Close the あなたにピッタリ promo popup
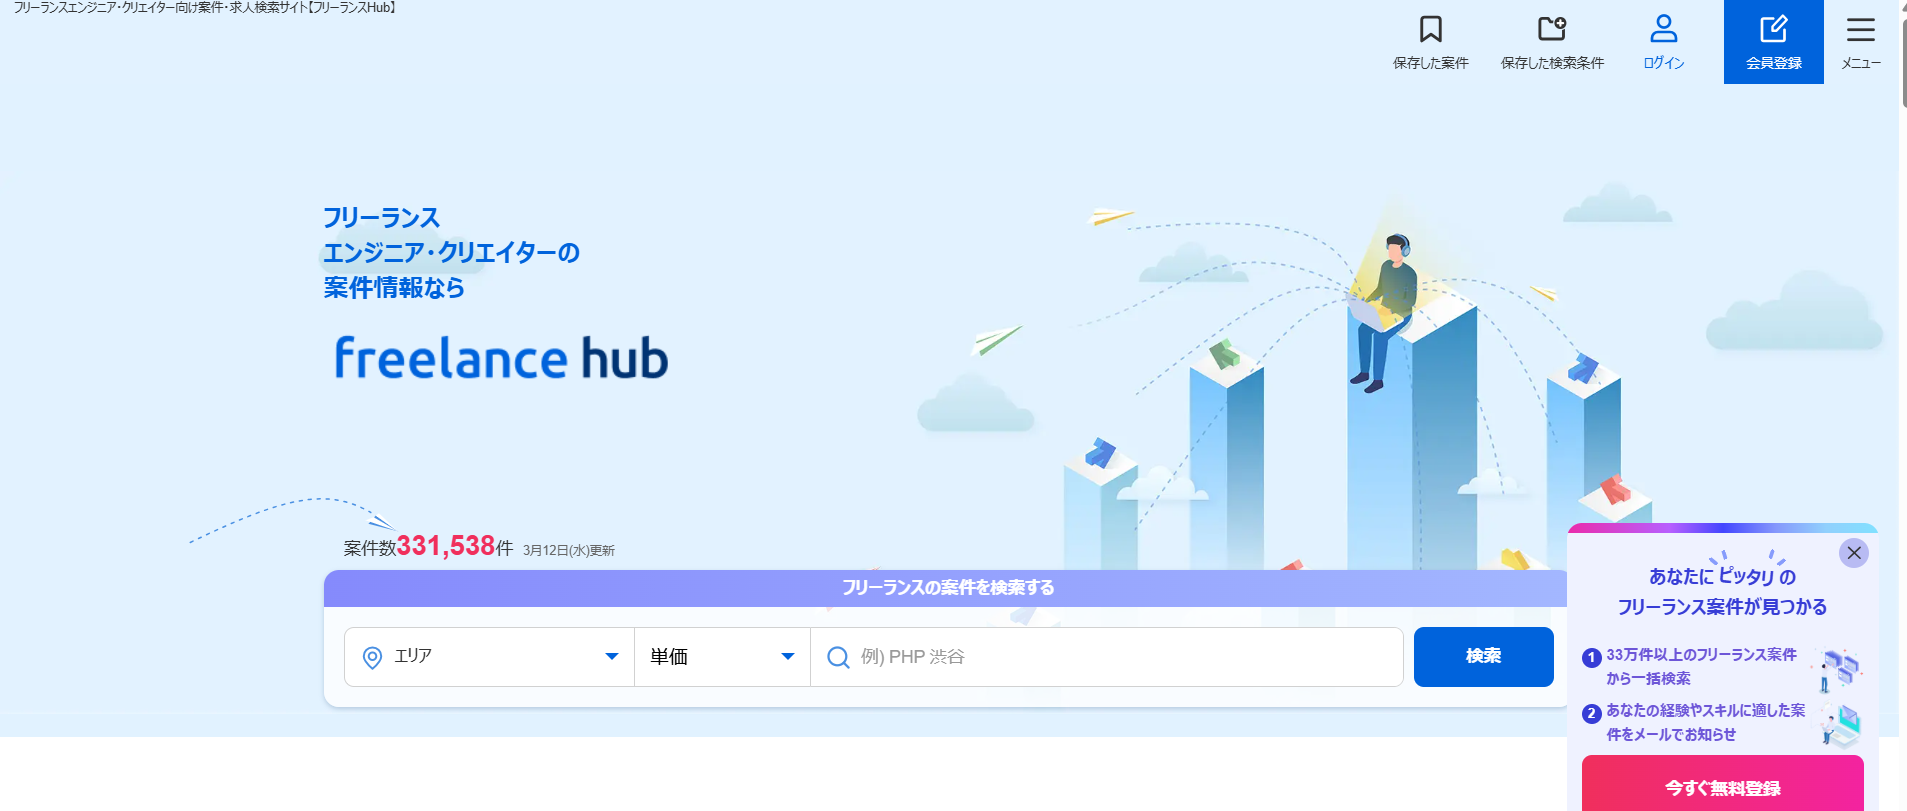1907x811 pixels. (1853, 553)
